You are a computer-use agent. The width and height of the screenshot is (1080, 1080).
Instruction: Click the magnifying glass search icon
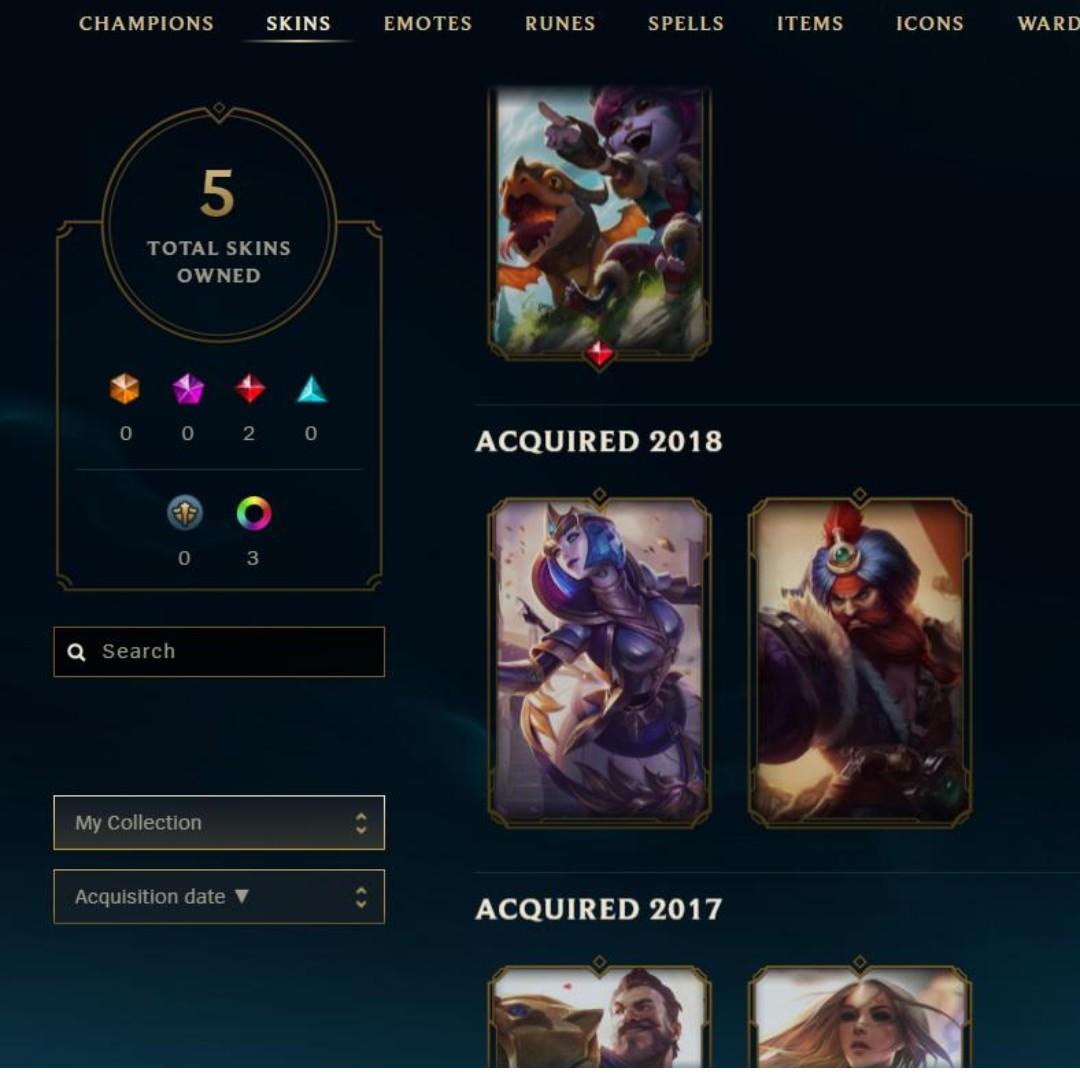(76, 652)
